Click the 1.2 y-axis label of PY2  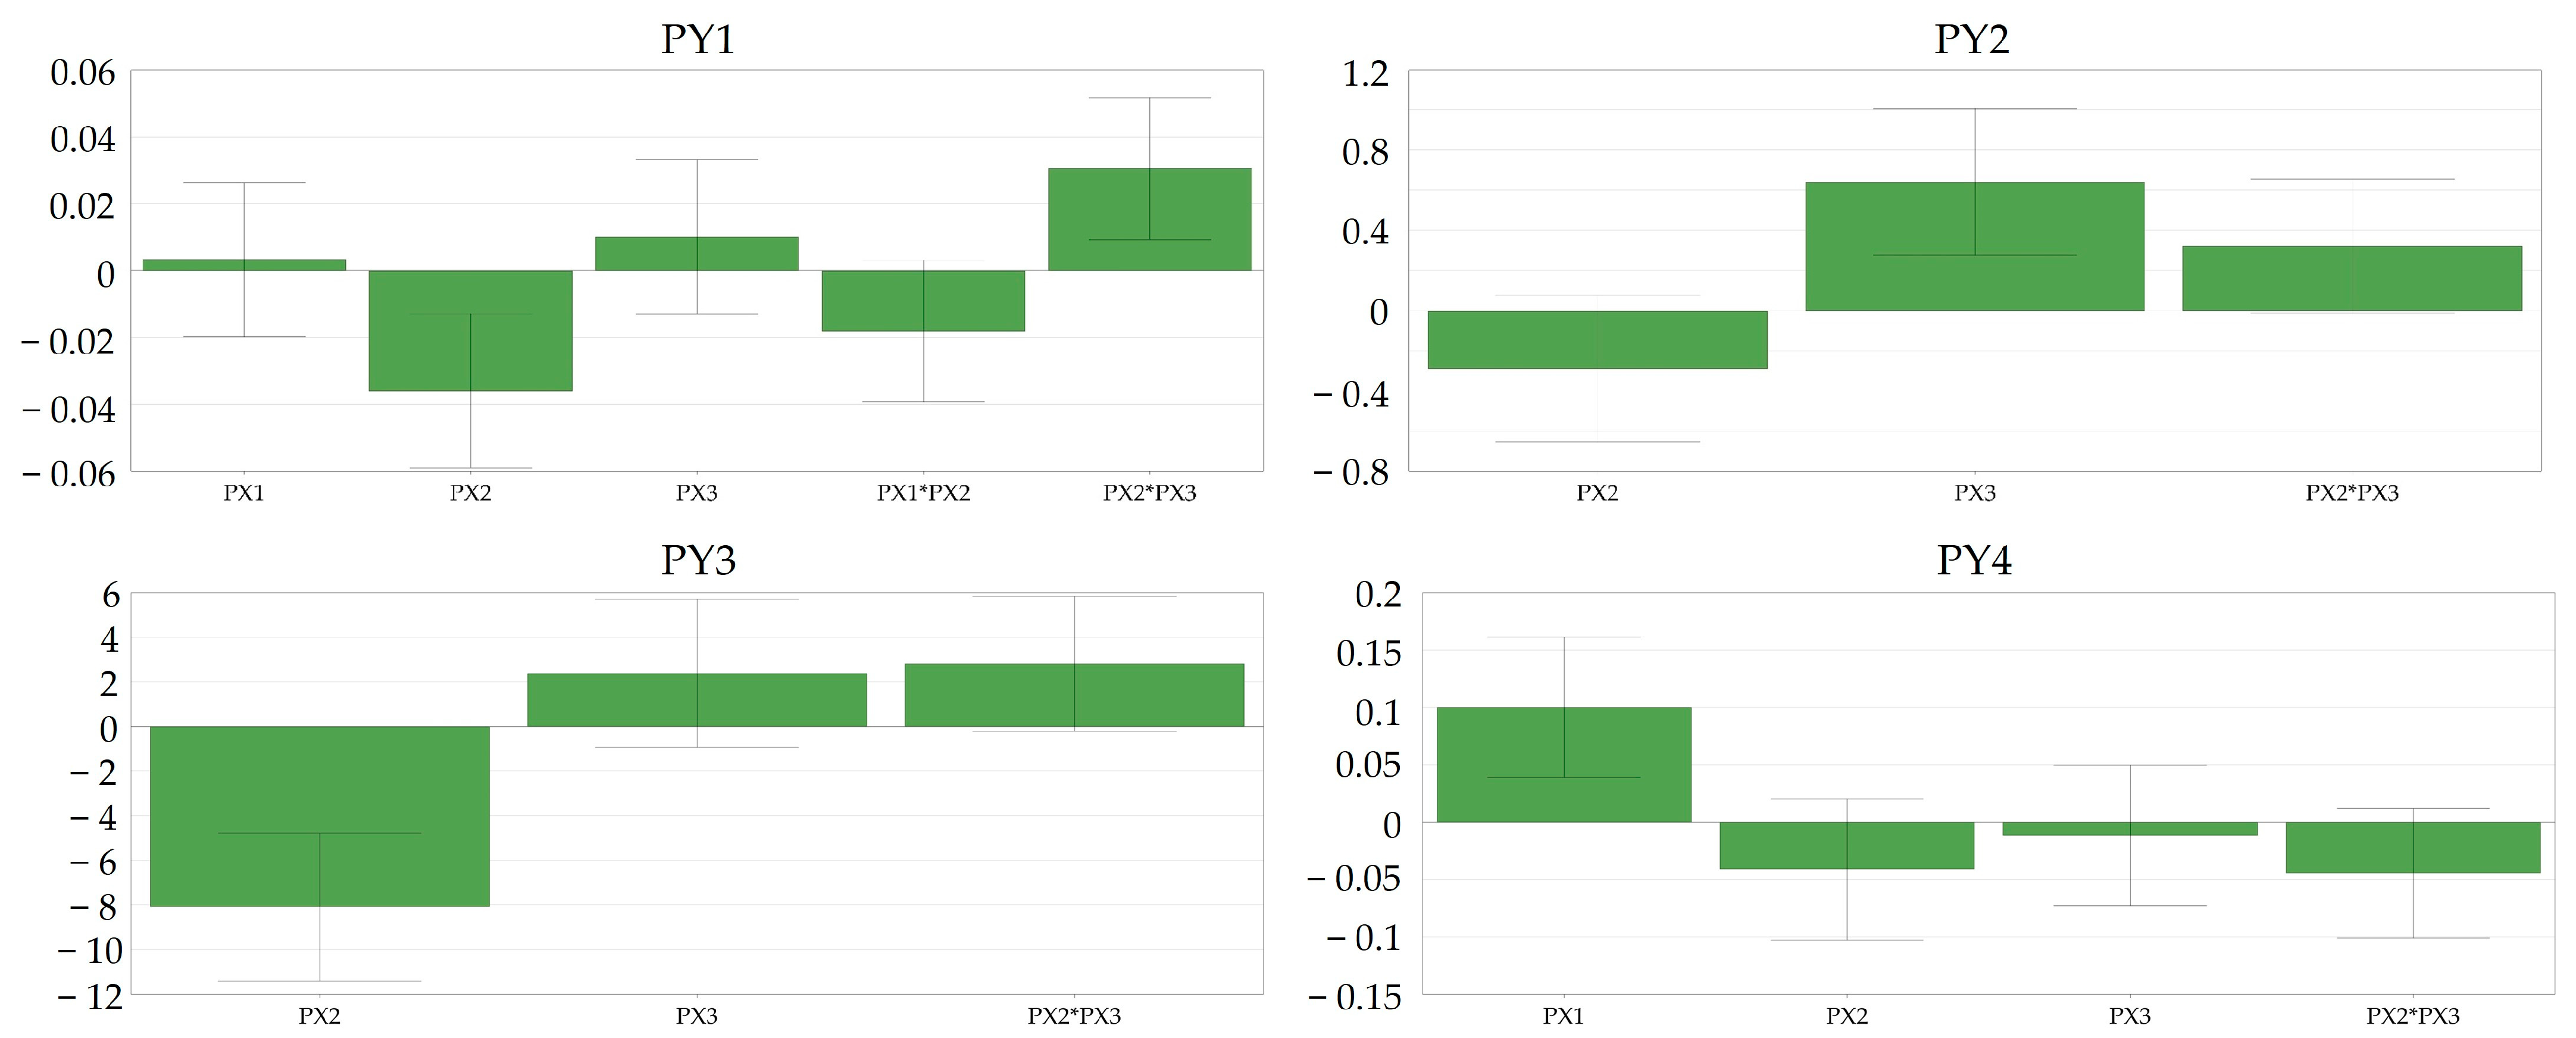click(x=1365, y=73)
